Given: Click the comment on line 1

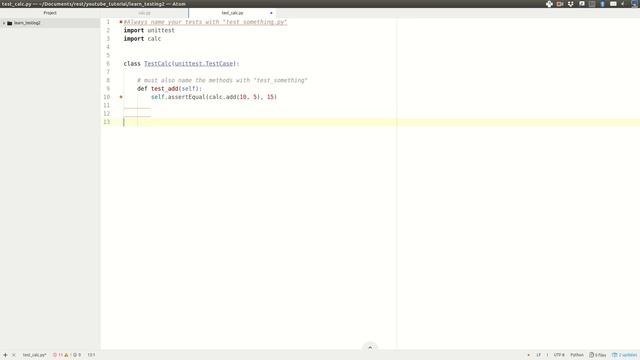Looking at the screenshot, I should tap(205, 22).
